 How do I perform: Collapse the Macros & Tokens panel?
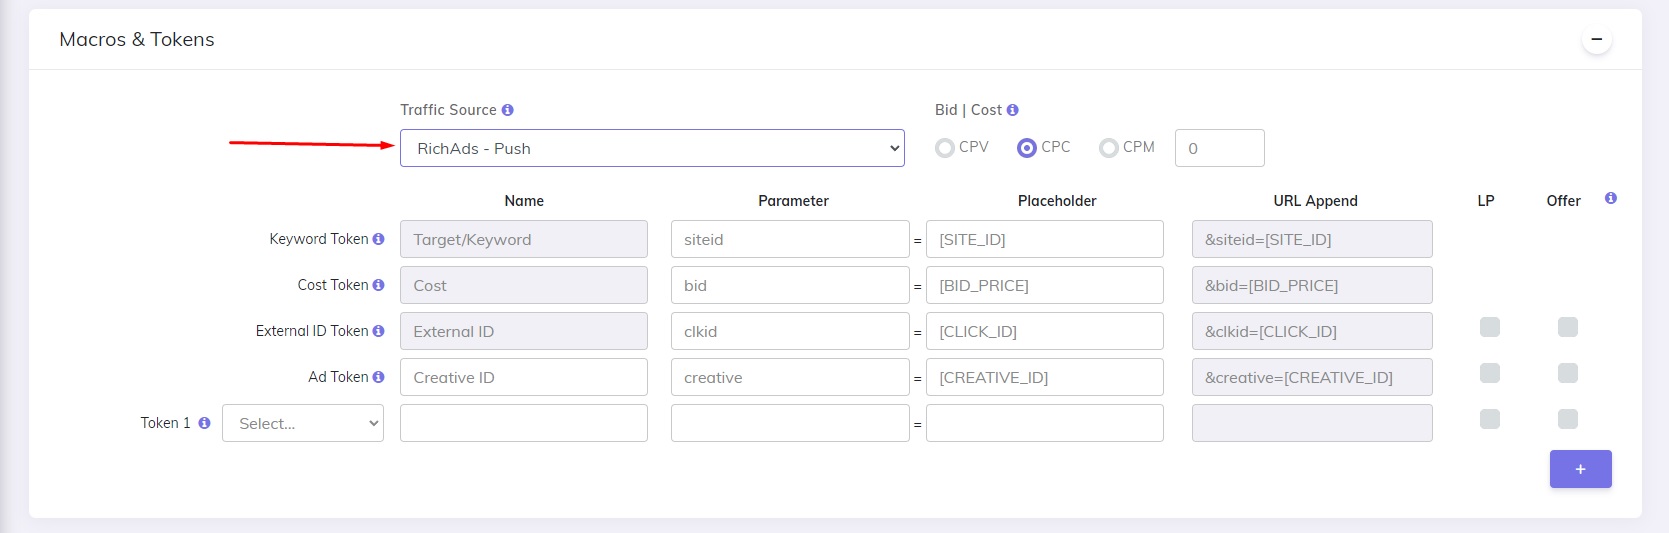point(1597,40)
